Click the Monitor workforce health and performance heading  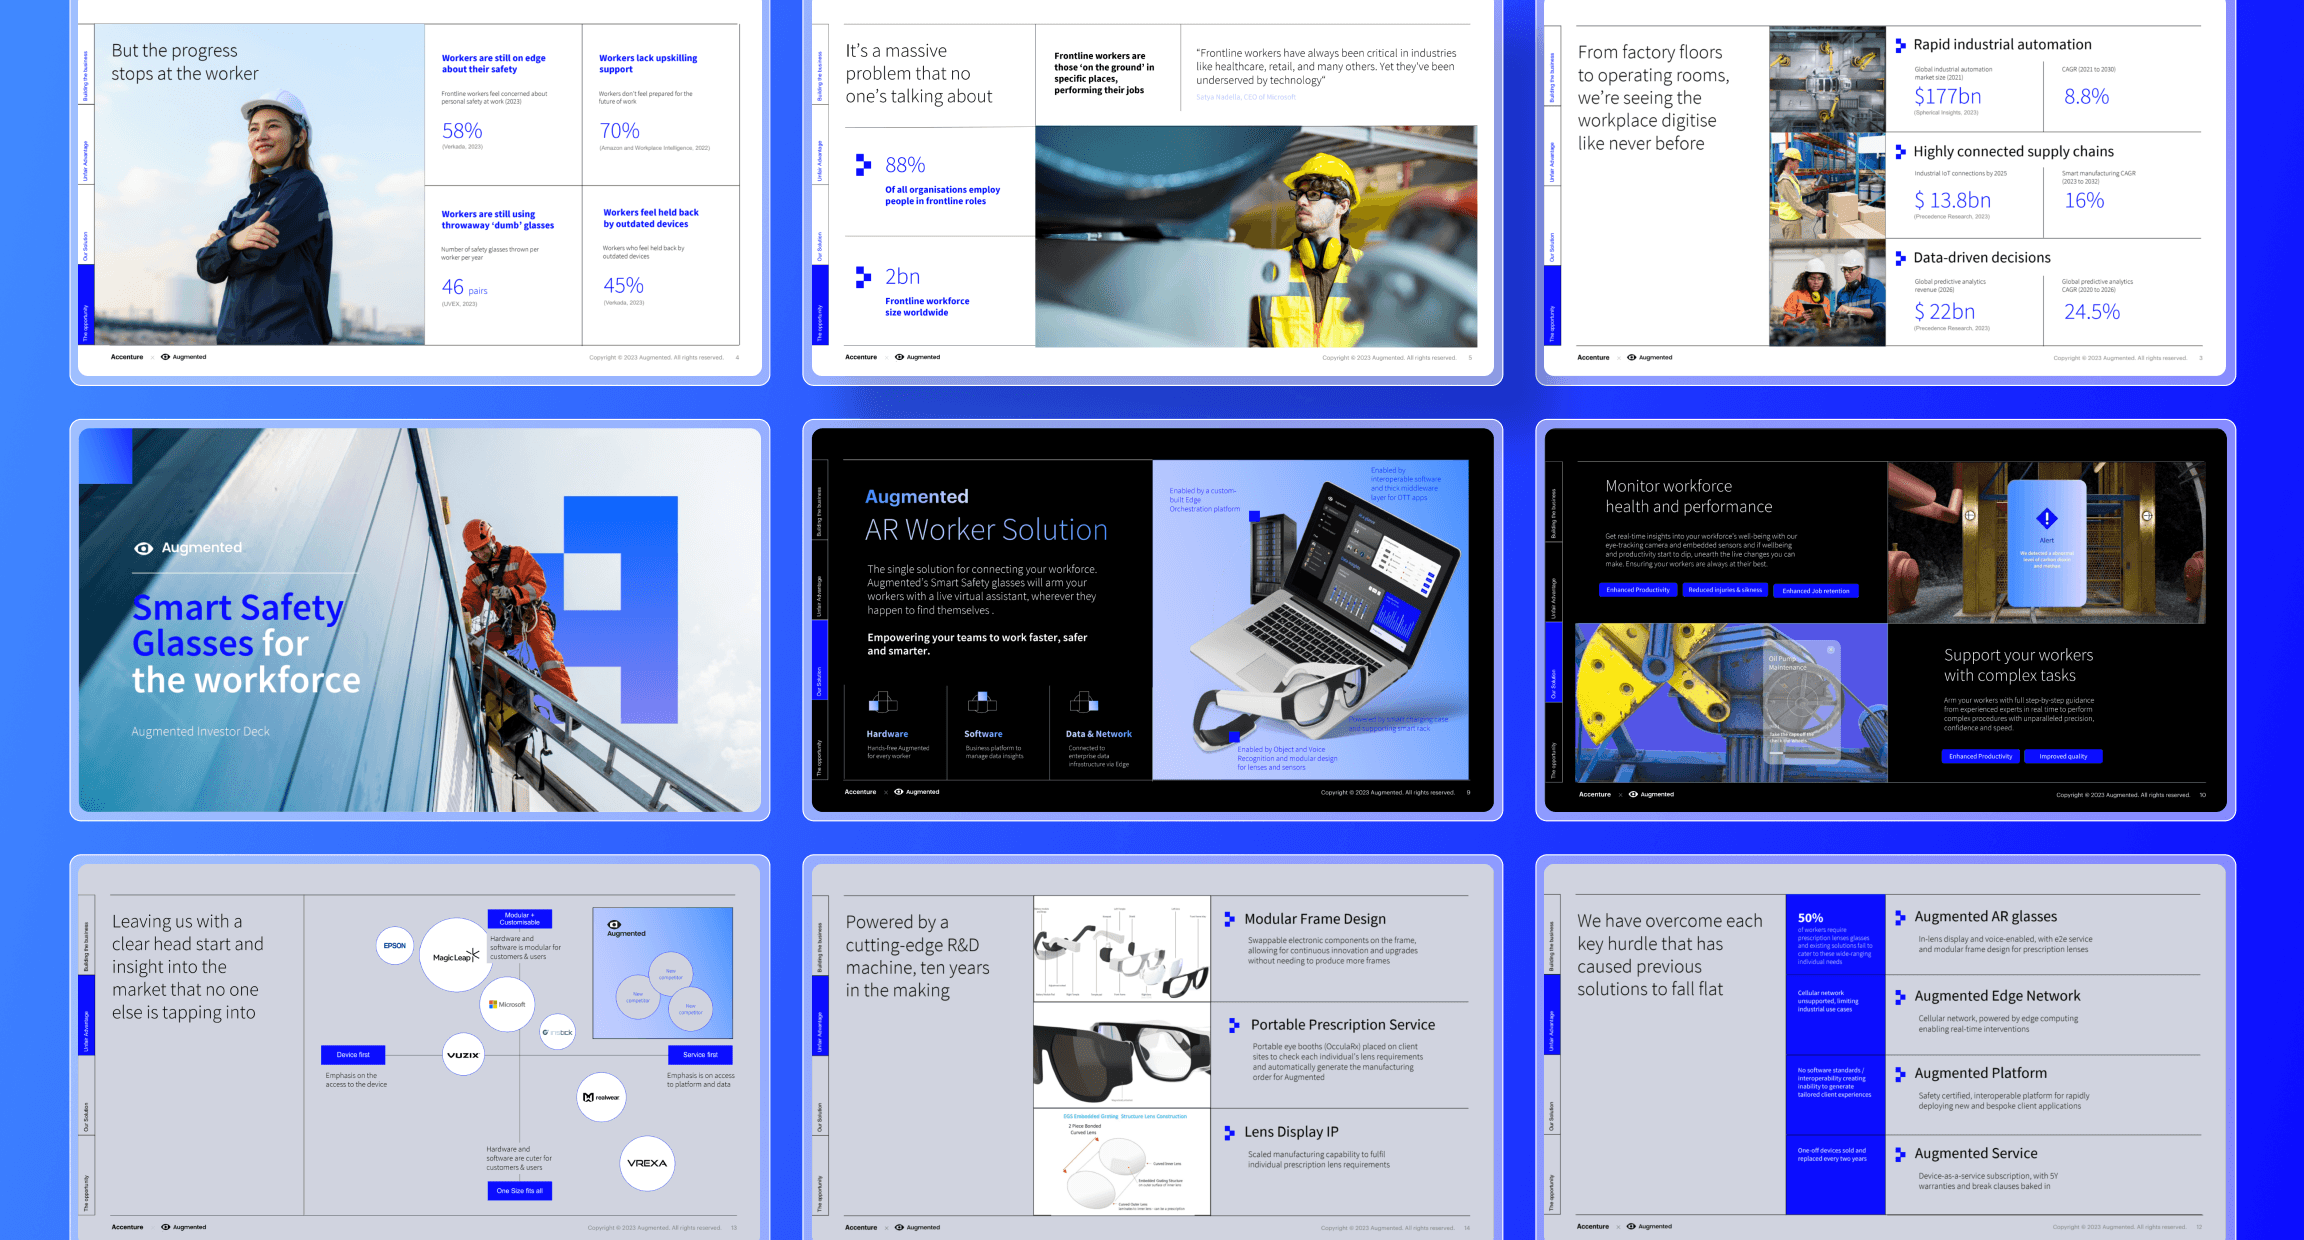click(1688, 496)
